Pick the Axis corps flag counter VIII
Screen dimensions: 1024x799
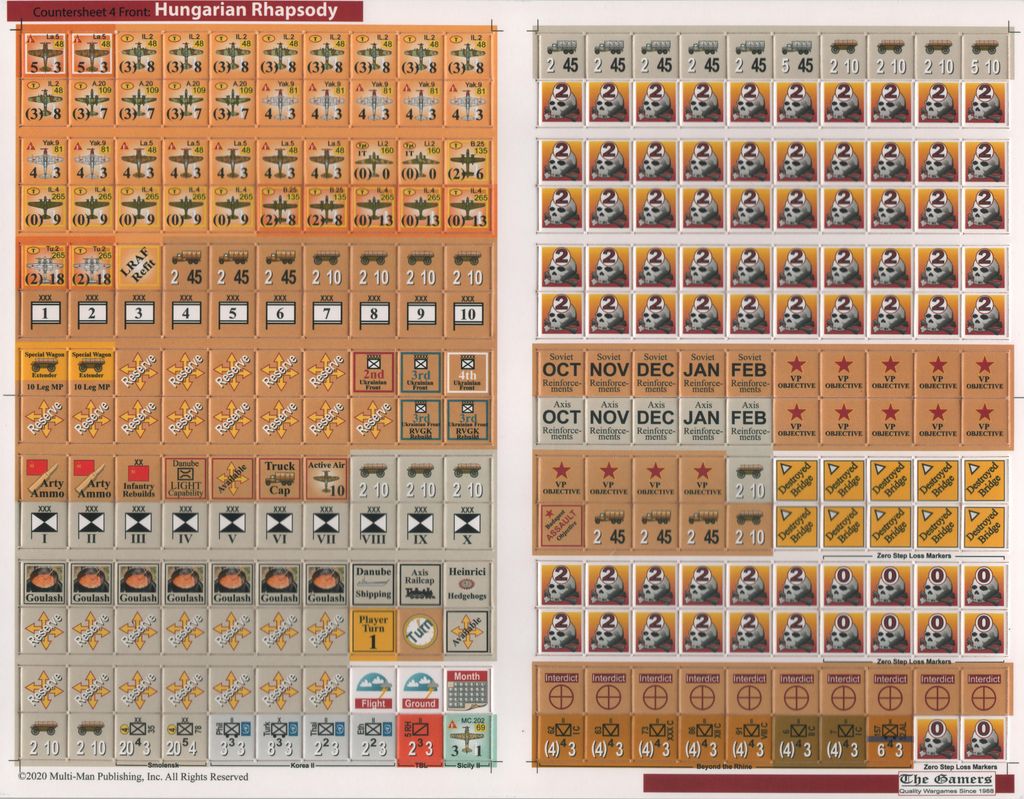coord(374,525)
